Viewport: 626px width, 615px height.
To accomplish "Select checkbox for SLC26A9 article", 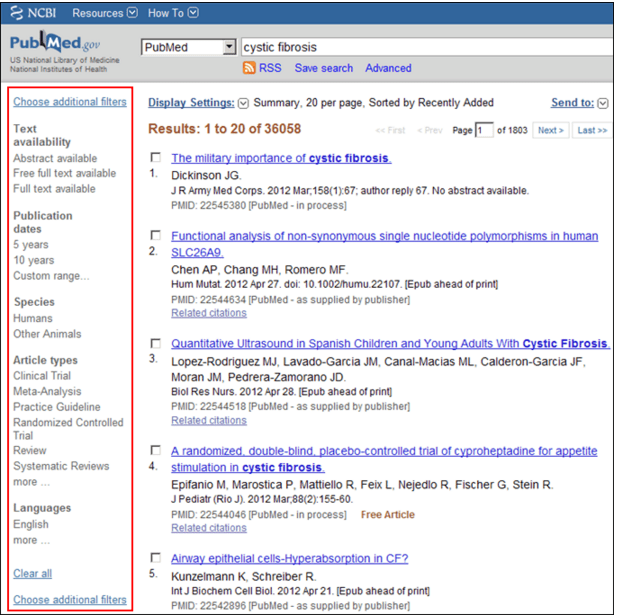I will [155, 236].
